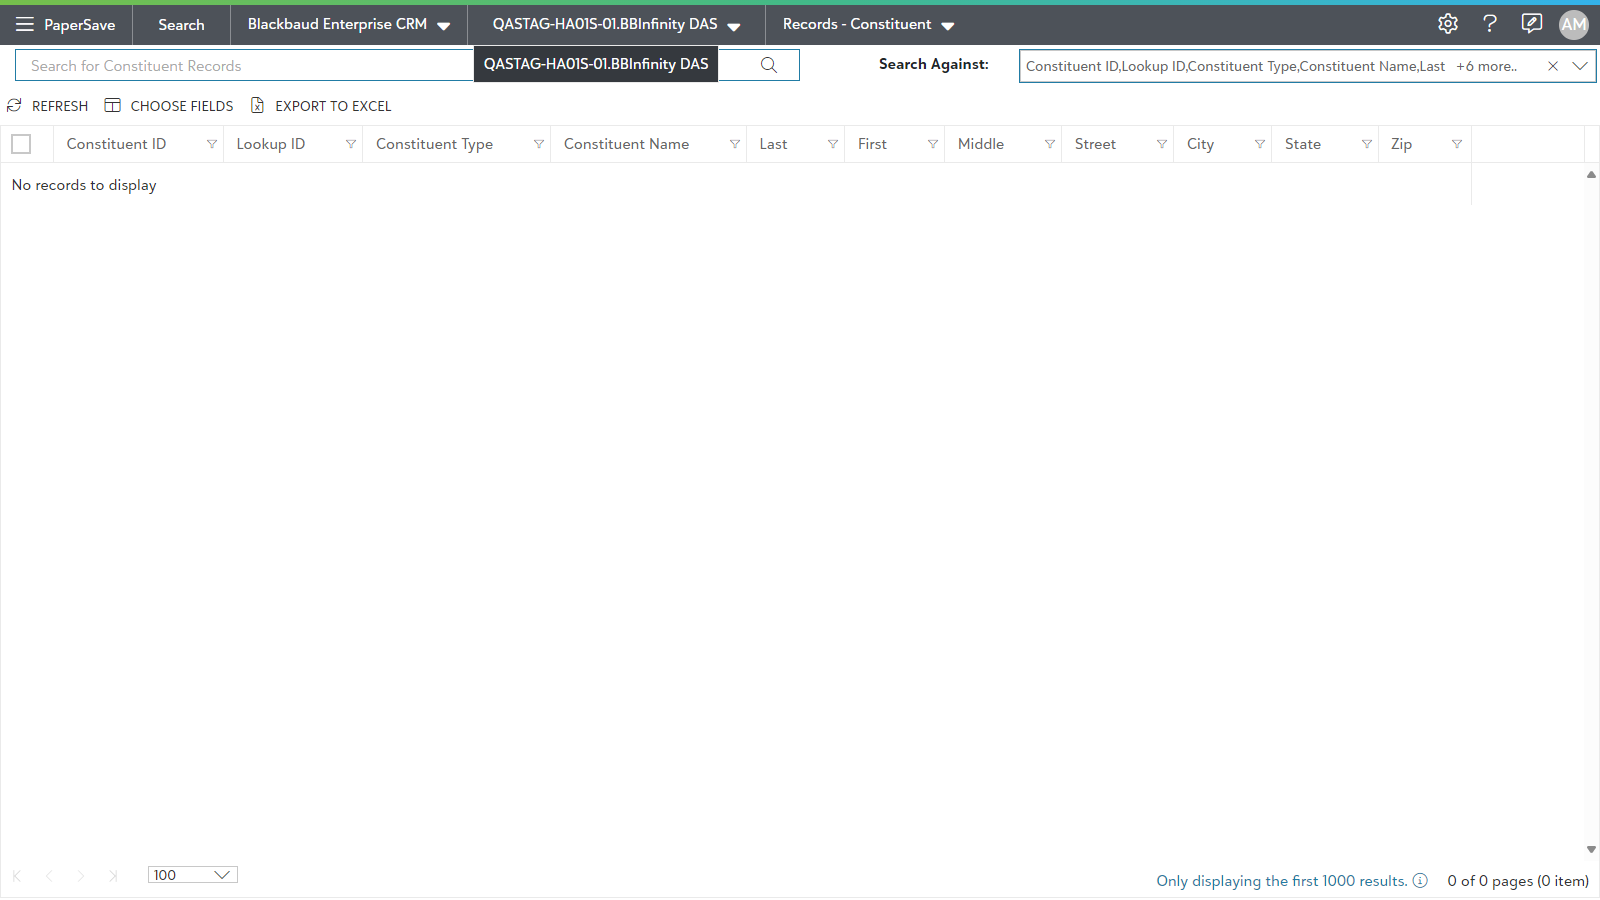This screenshot has width=1600, height=900.
Task: Open the page size 100 dropdown
Action: [x=192, y=875]
